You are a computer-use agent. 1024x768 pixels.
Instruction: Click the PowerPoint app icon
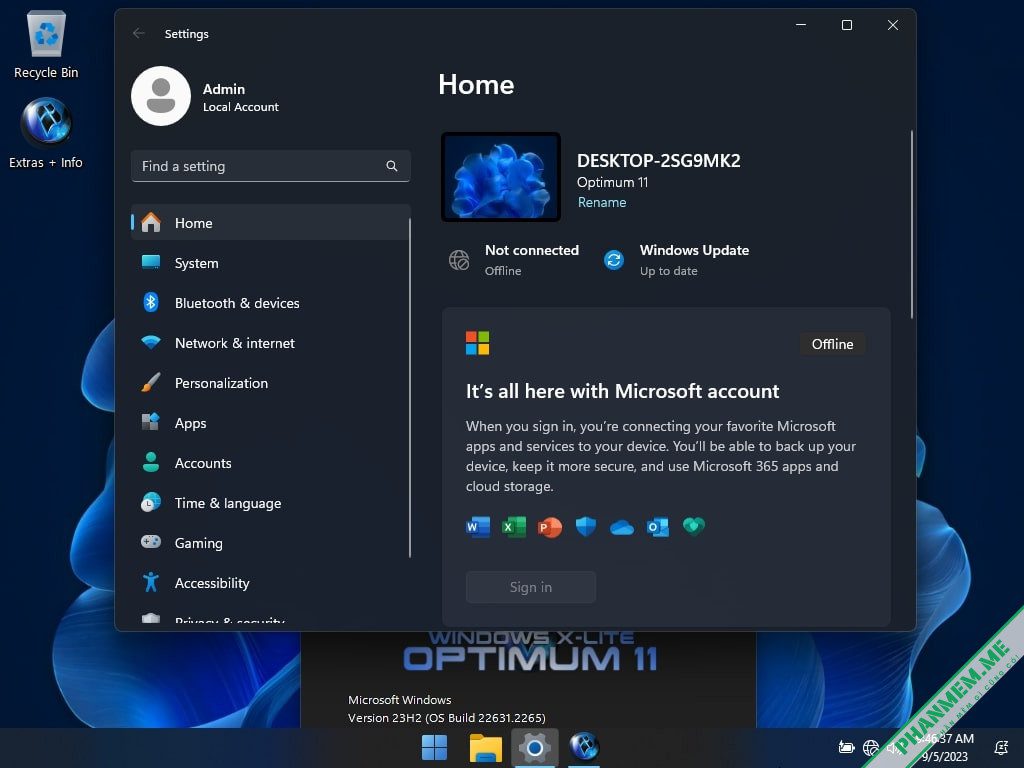point(550,526)
